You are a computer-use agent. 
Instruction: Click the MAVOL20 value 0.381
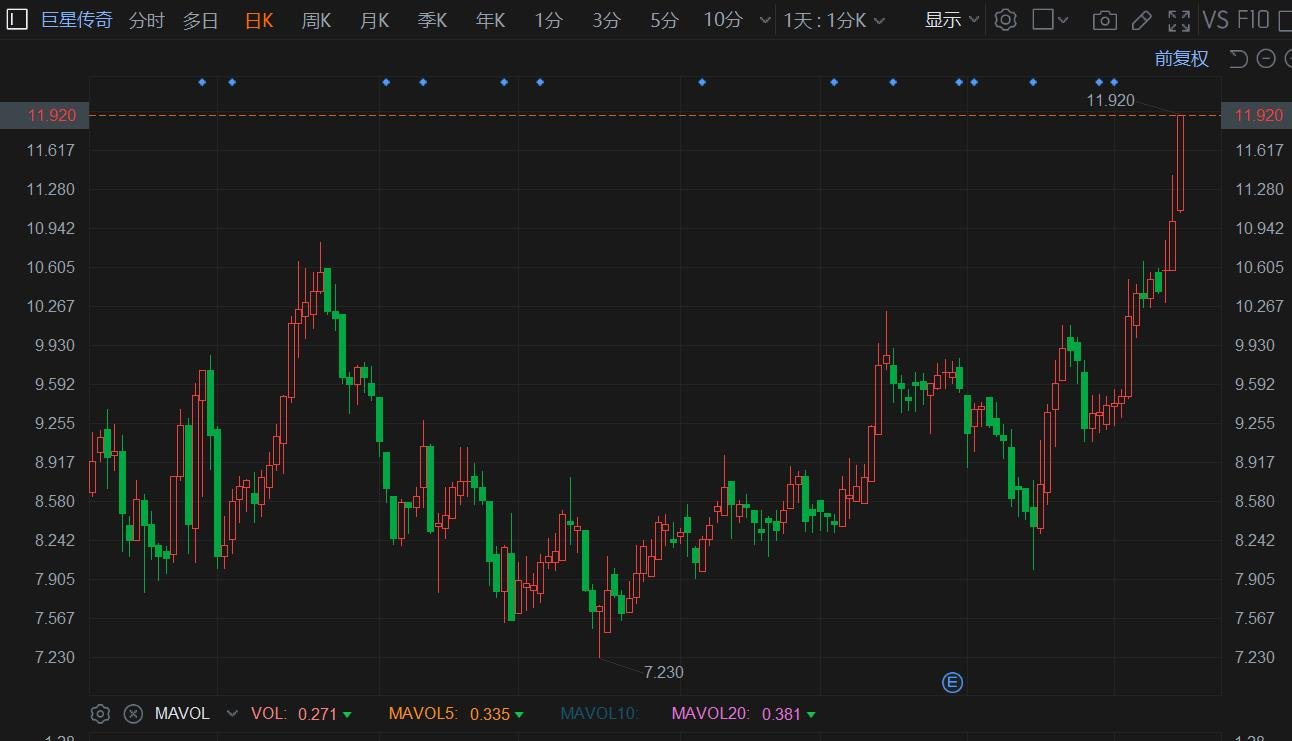click(781, 714)
